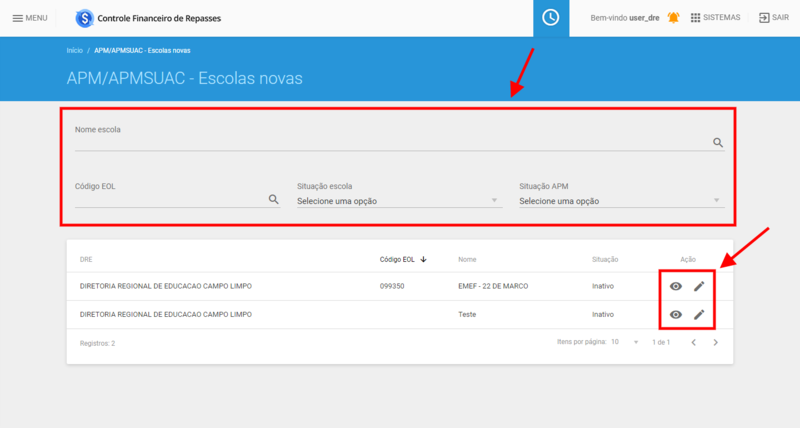This screenshot has height=428, width=800.
Task: Click APM/APMSUAC - Escolas novas breadcrumb
Action: [142, 51]
